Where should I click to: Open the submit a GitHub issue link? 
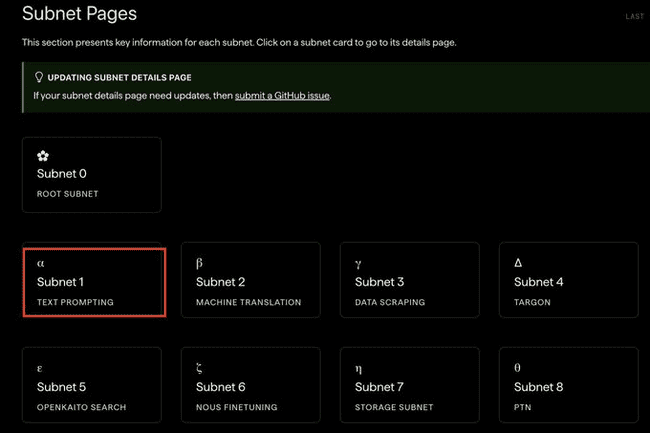click(x=282, y=96)
